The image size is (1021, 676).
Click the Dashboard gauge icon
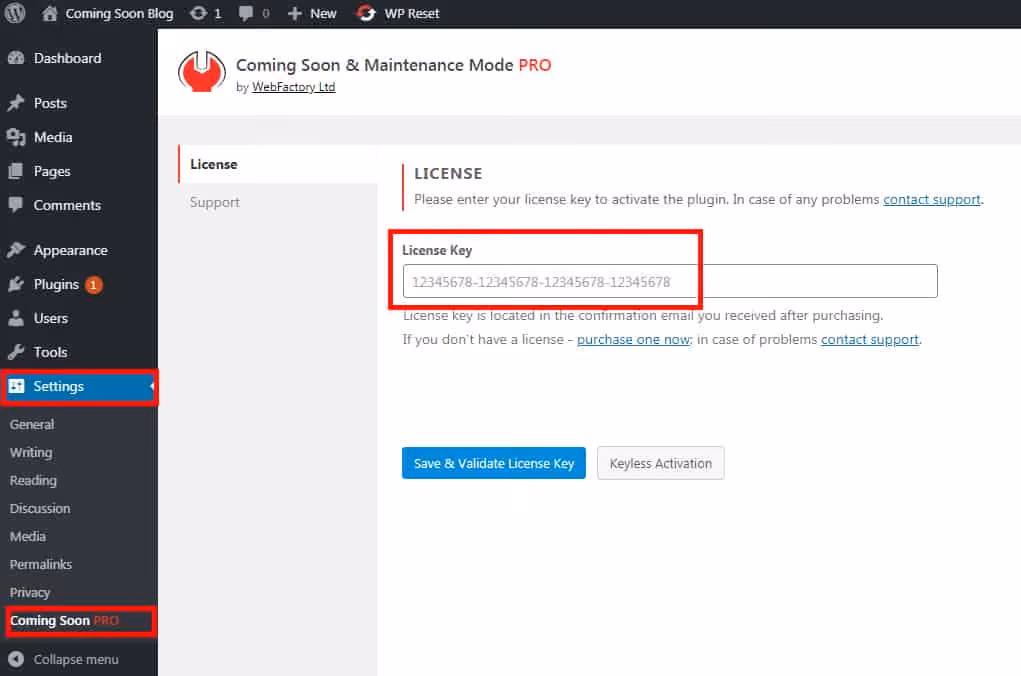(x=16, y=59)
